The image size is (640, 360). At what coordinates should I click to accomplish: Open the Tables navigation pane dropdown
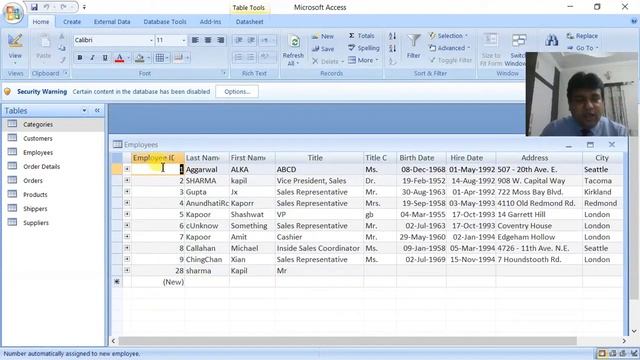(x=84, y=111)
